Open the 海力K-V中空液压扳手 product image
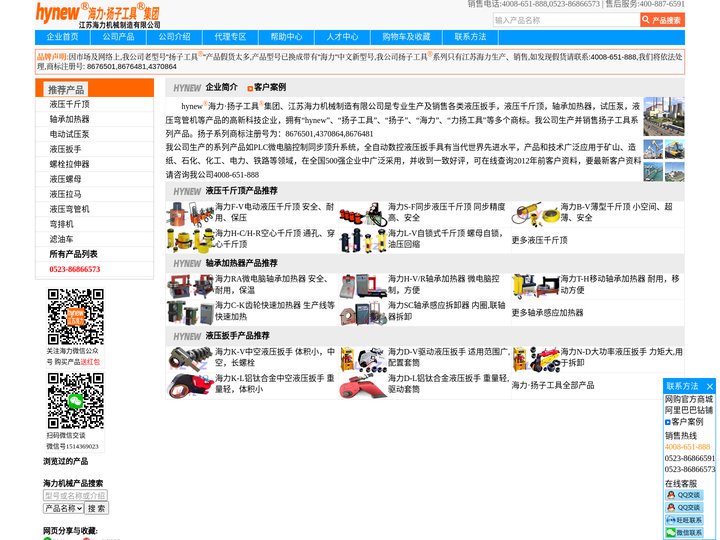Viewport: 720px width, 540px height. (190, 359)
